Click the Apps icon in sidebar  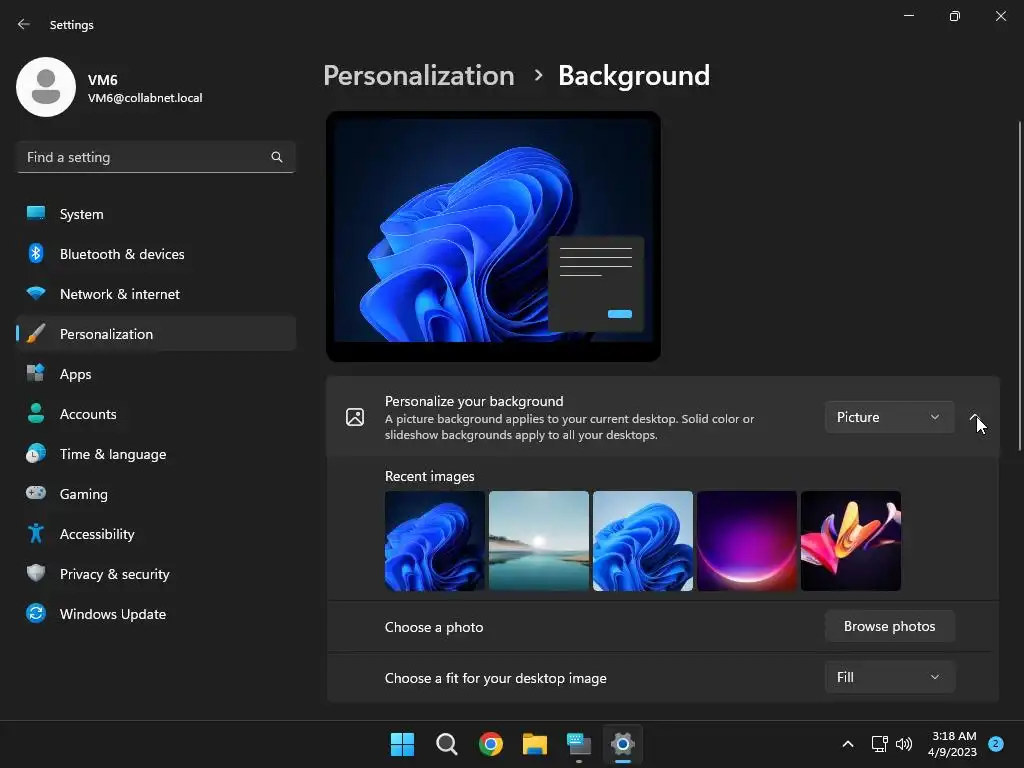36,374
